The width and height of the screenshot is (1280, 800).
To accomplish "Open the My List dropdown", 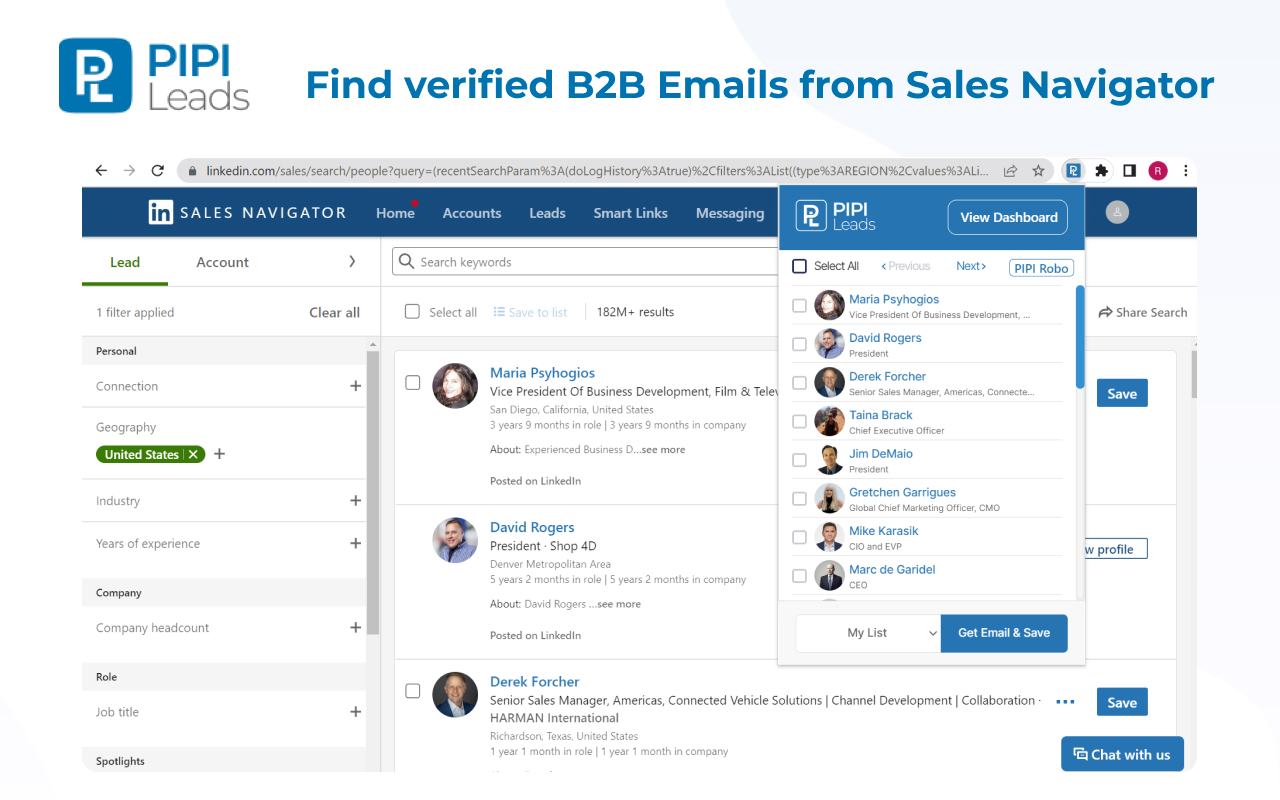I will coord(868,633).
